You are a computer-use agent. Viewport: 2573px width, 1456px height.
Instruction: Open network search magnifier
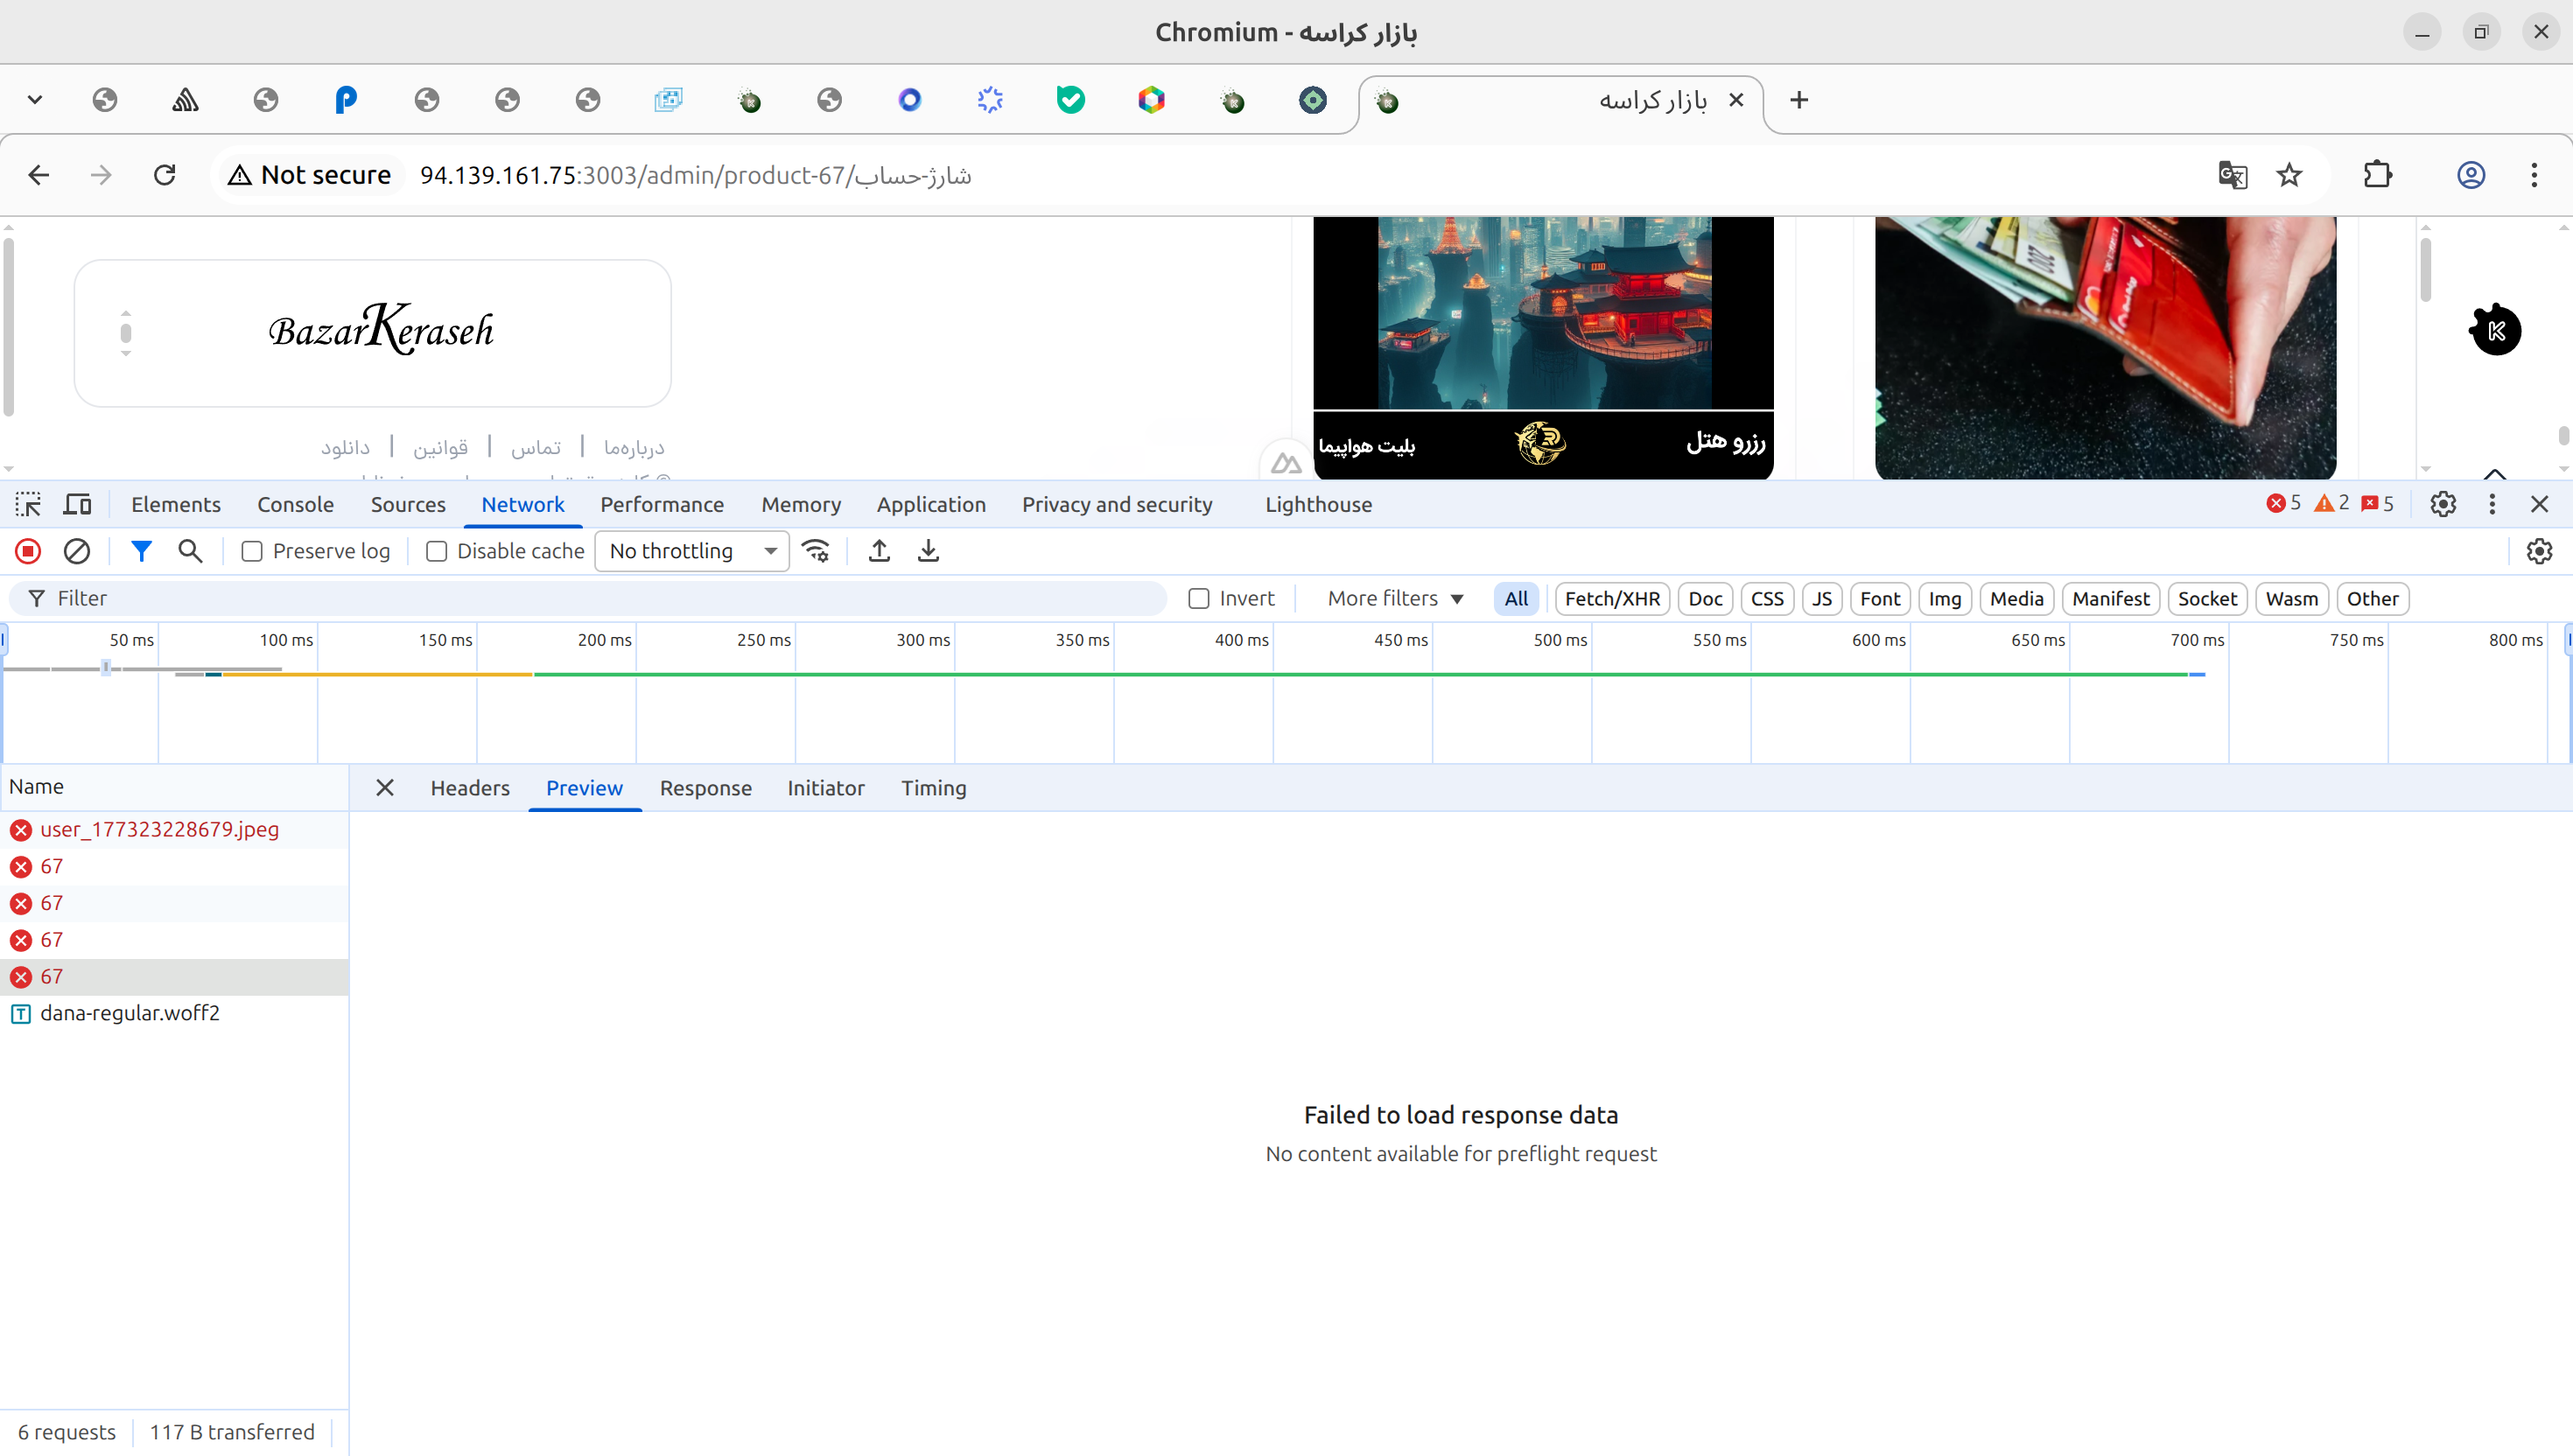(190, 551)
